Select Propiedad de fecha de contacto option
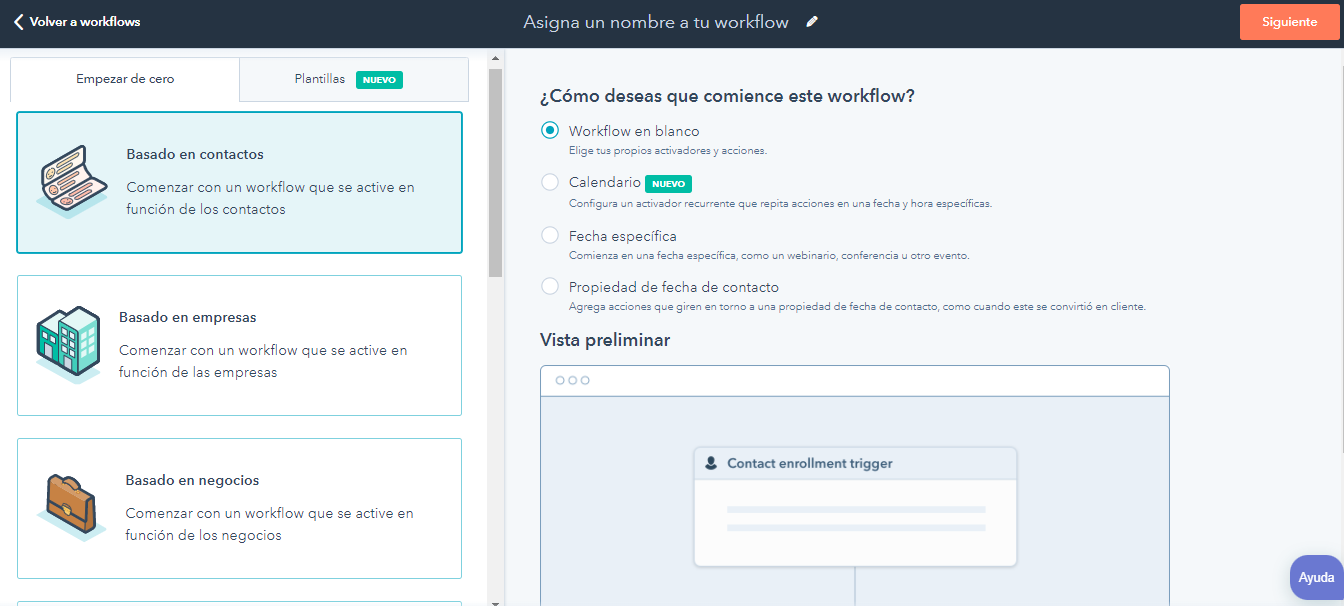This screenshot has width=1344, height=606. (550, 286)
